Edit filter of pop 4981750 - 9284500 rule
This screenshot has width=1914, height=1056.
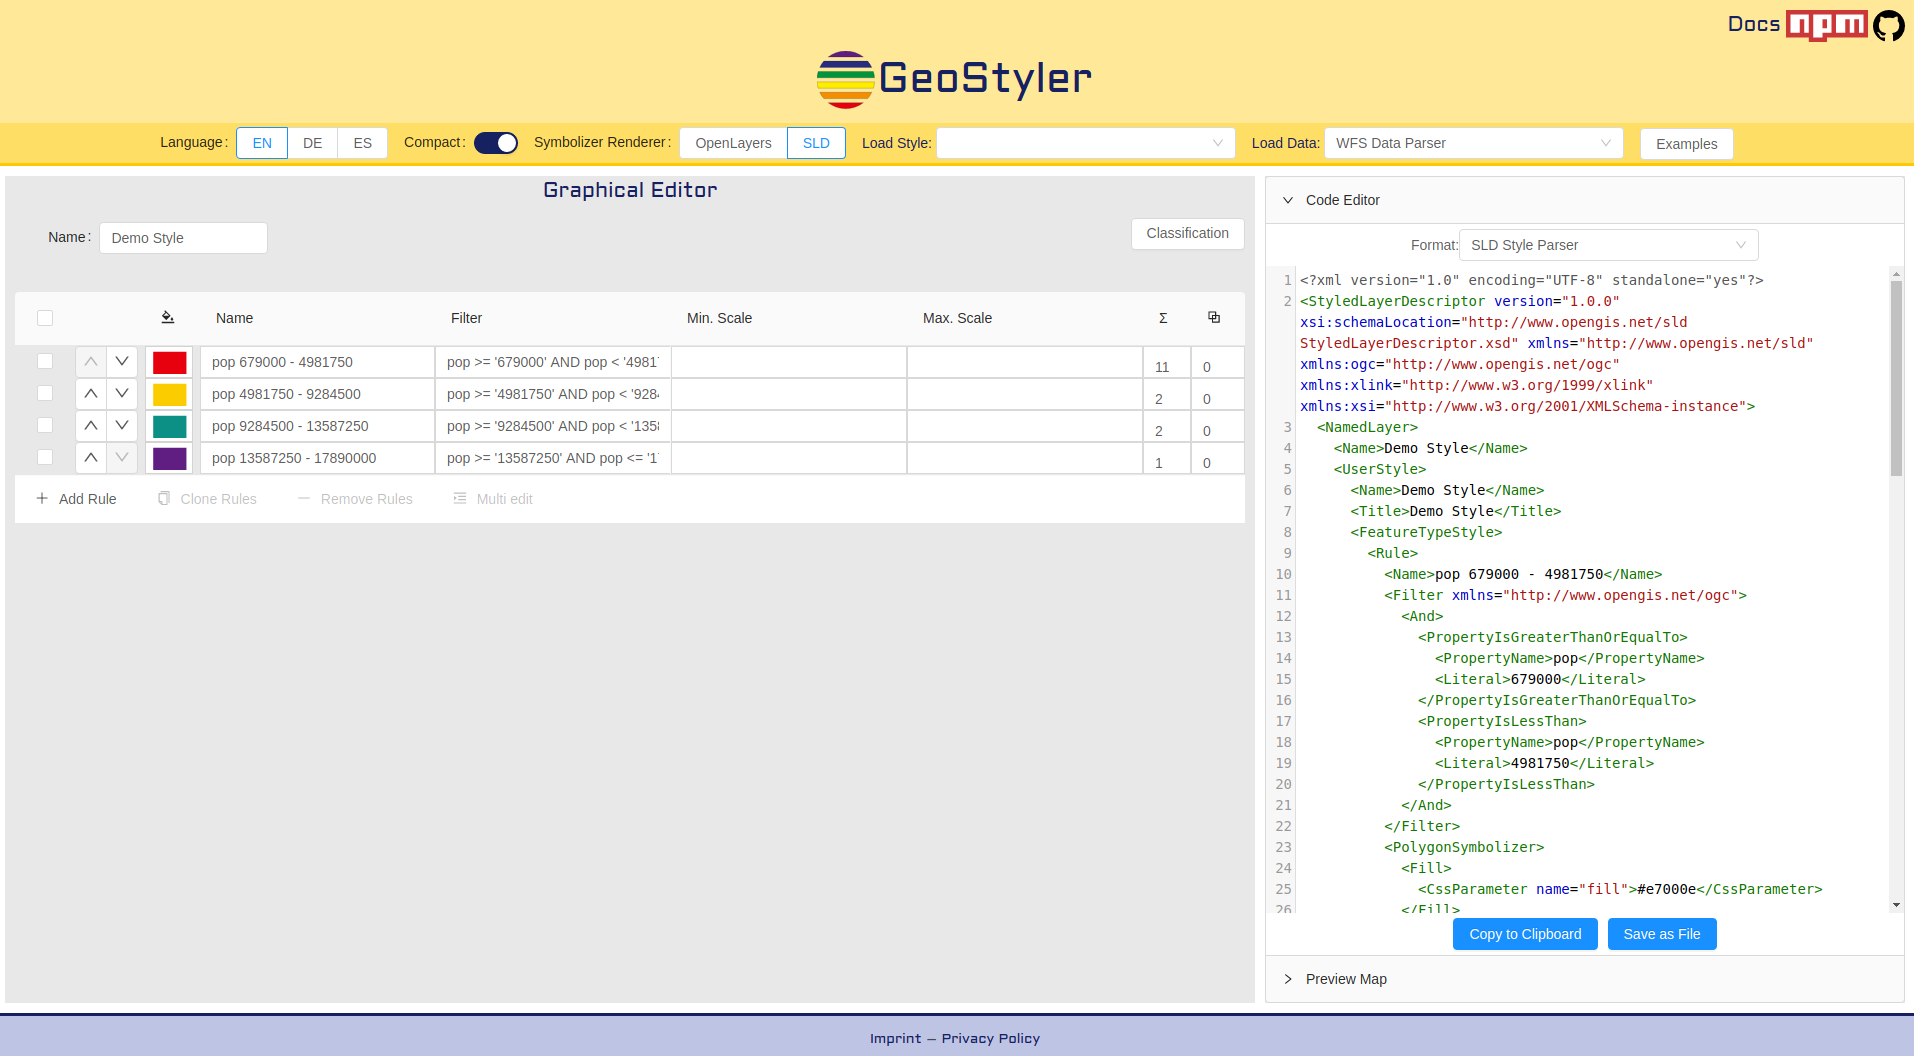pos(553,394)
